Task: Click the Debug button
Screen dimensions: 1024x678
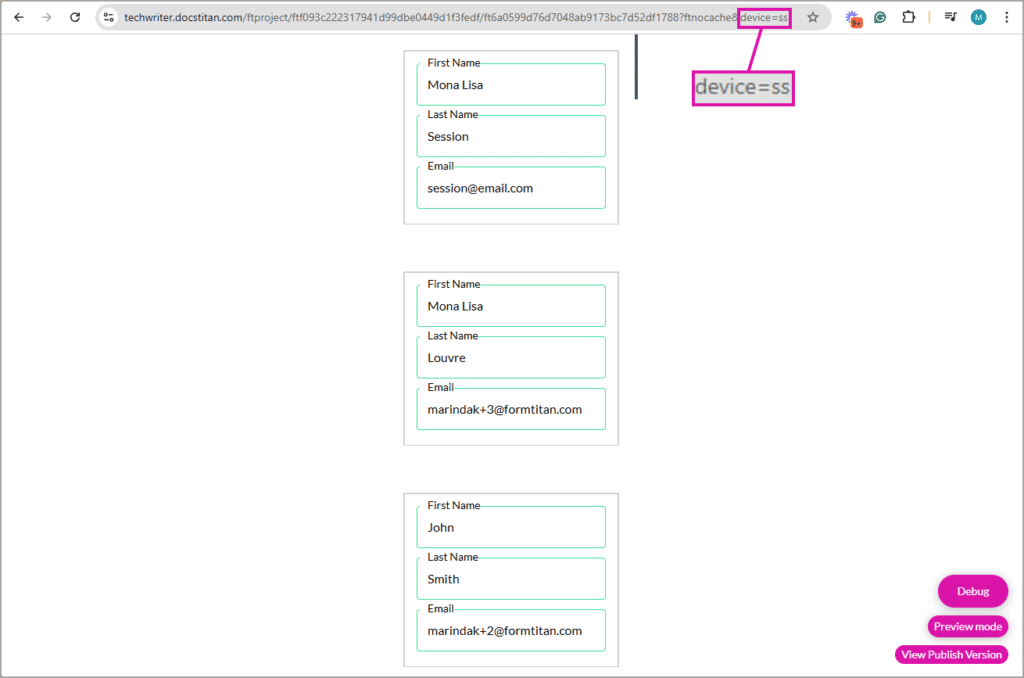Action: 972,591
